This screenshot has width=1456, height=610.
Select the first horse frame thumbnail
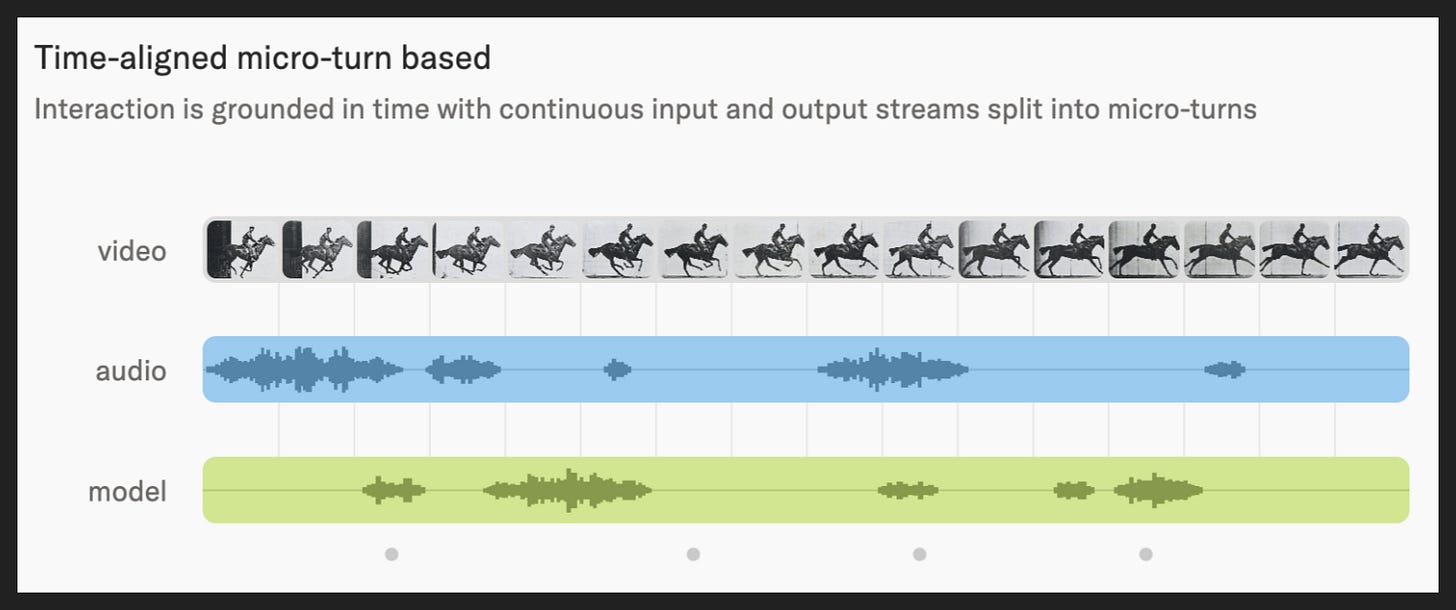[243, 250]
